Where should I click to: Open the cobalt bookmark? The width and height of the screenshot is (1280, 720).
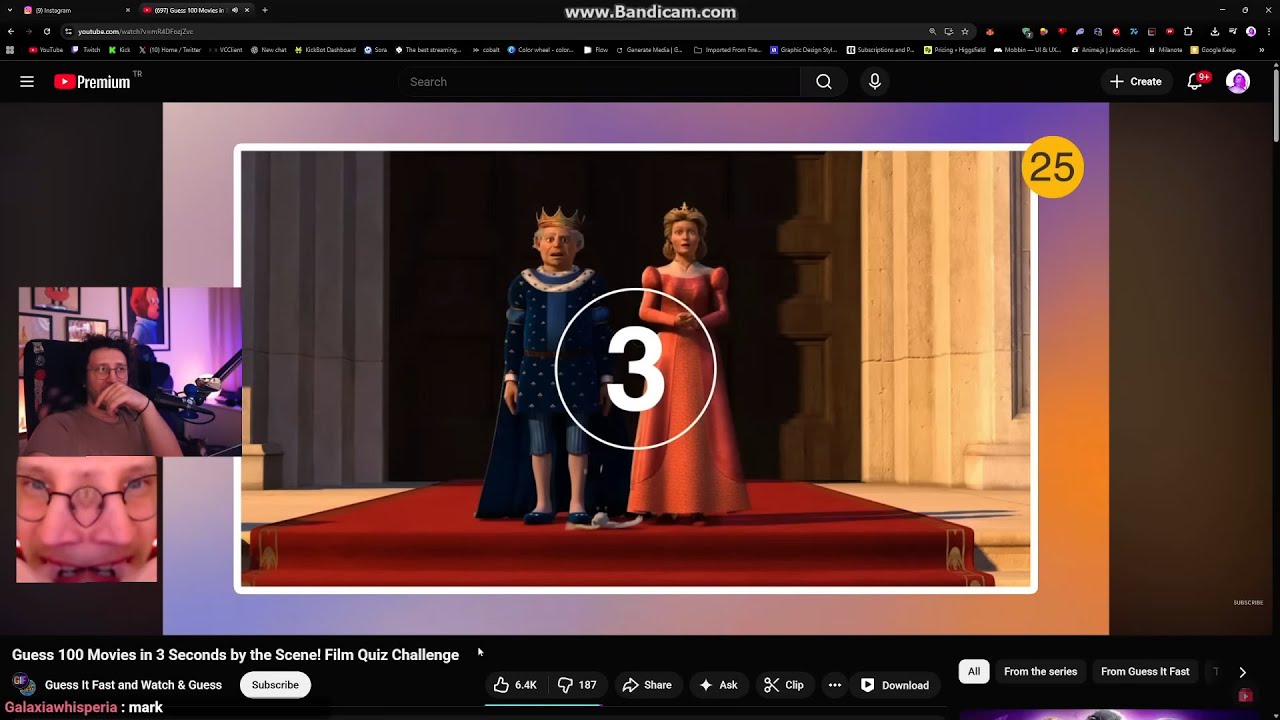485,49
